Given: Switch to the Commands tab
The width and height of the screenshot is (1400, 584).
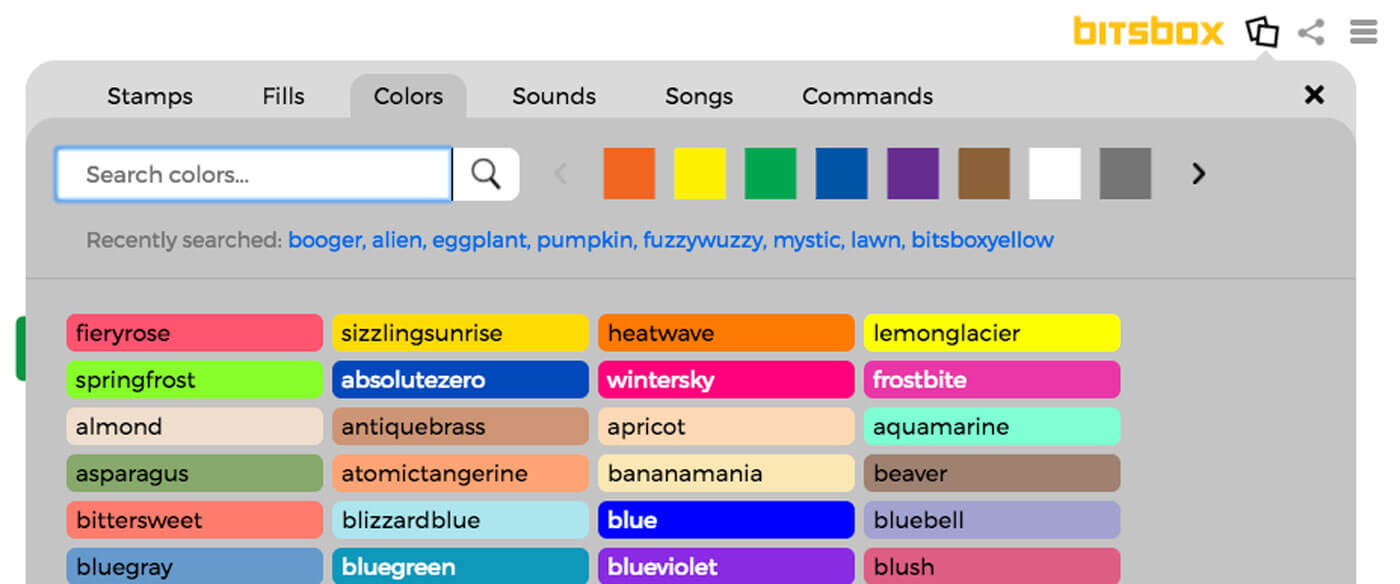Looking at the screenshot, I should click(x=867, y=96).
